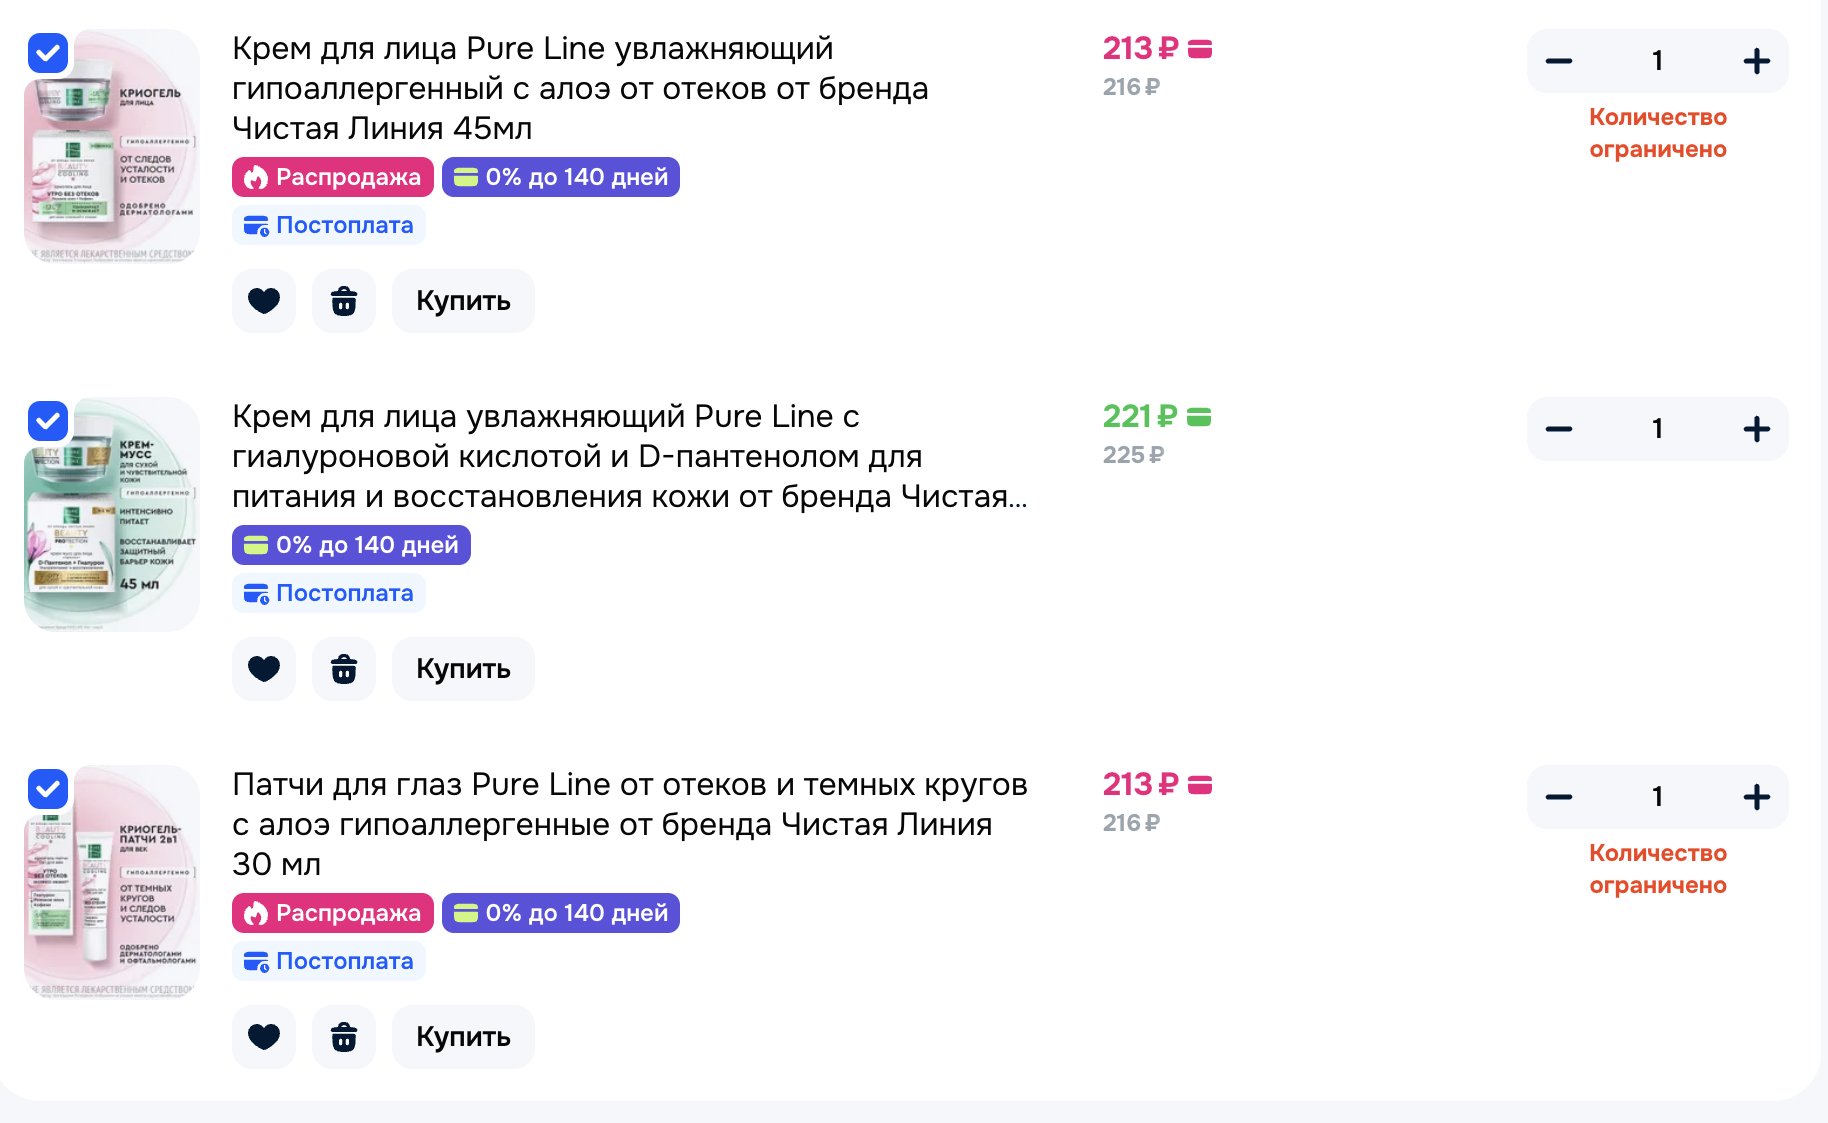Decrease quantity of eye patches
This screenshot has width=1828, height=1123.
pos(1559,797)
